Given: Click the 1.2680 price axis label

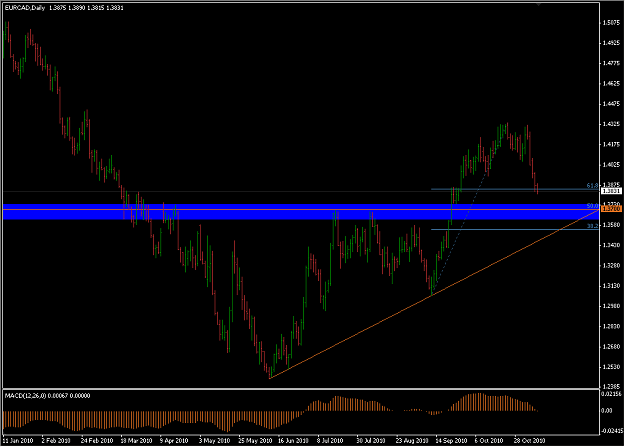Looking at the screenshot, I should point(611,347).
